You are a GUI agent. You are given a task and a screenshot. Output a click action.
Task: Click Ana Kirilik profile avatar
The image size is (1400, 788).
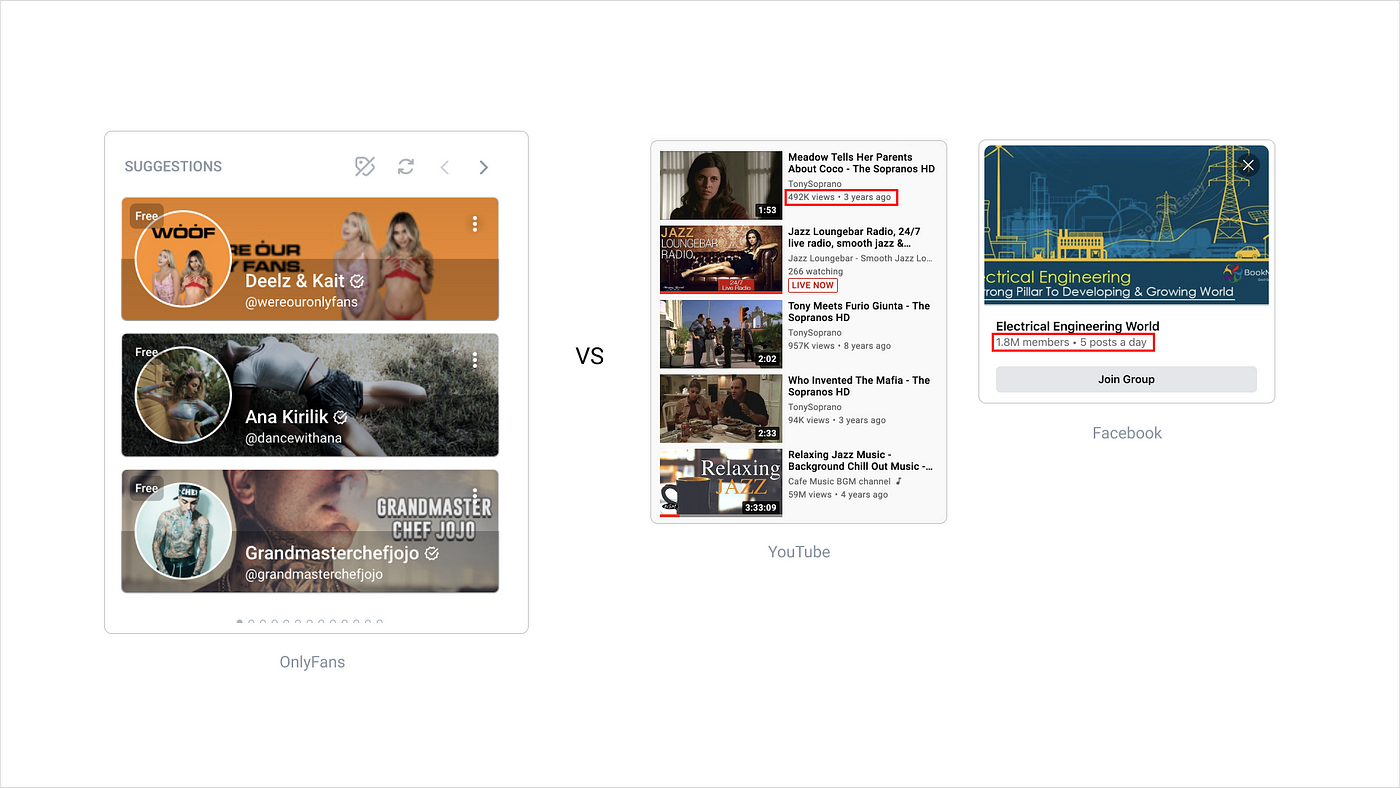click(183, 394)
